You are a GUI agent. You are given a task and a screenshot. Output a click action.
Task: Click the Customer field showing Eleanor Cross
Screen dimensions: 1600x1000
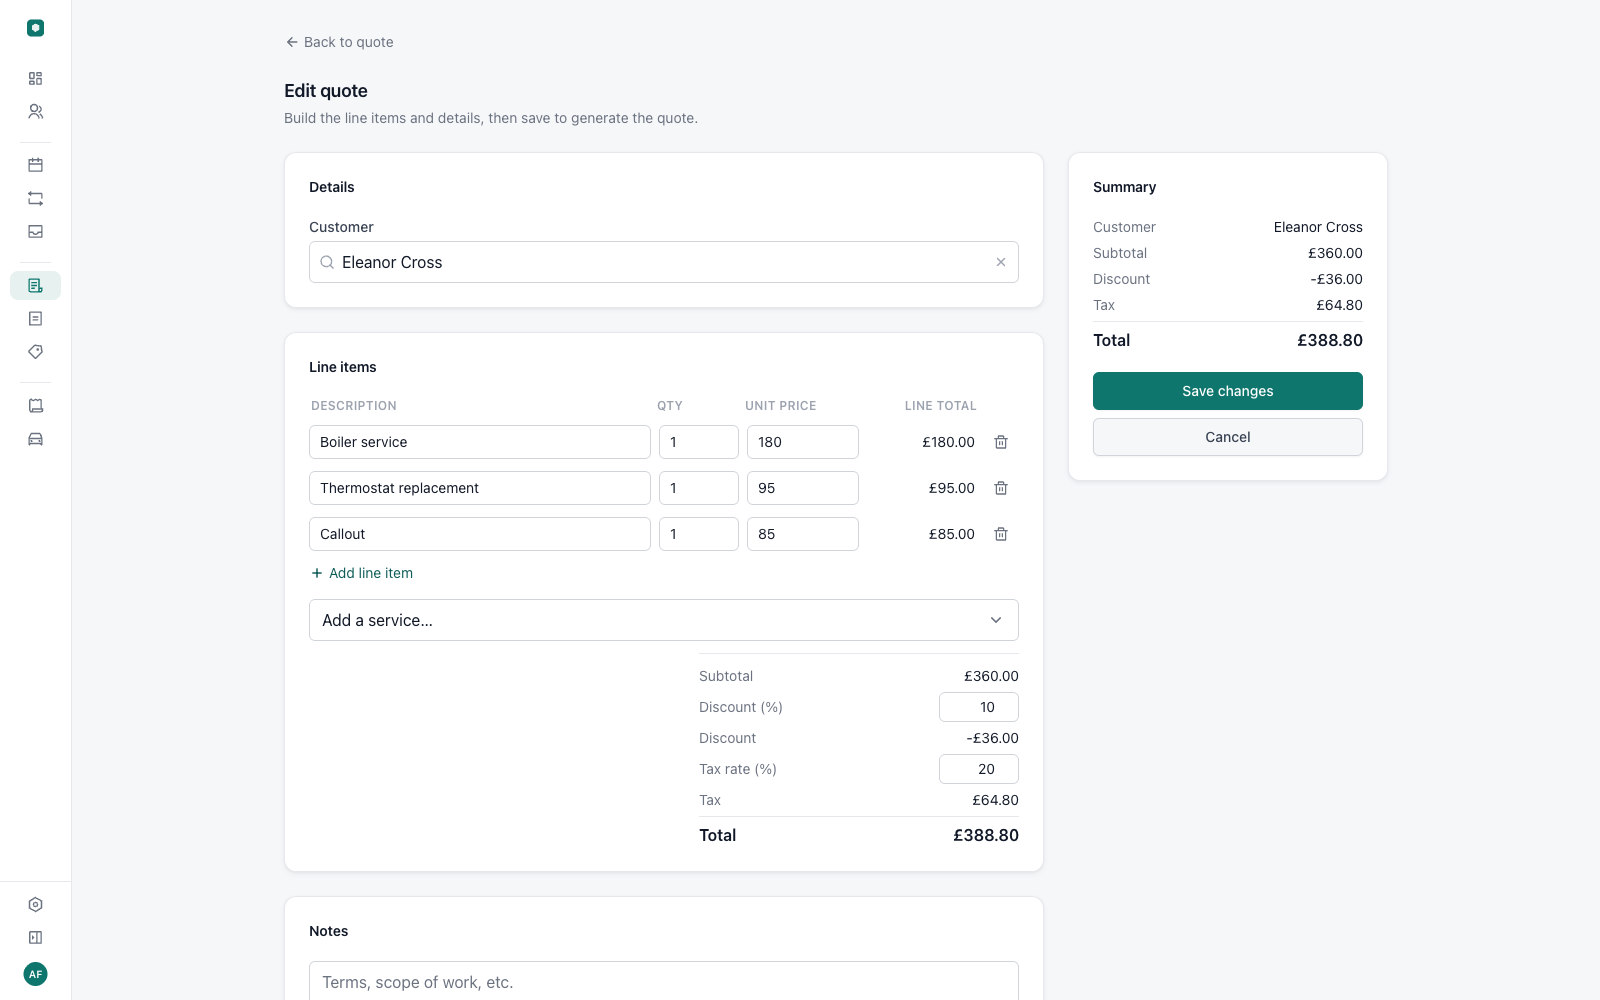point(664,262)
